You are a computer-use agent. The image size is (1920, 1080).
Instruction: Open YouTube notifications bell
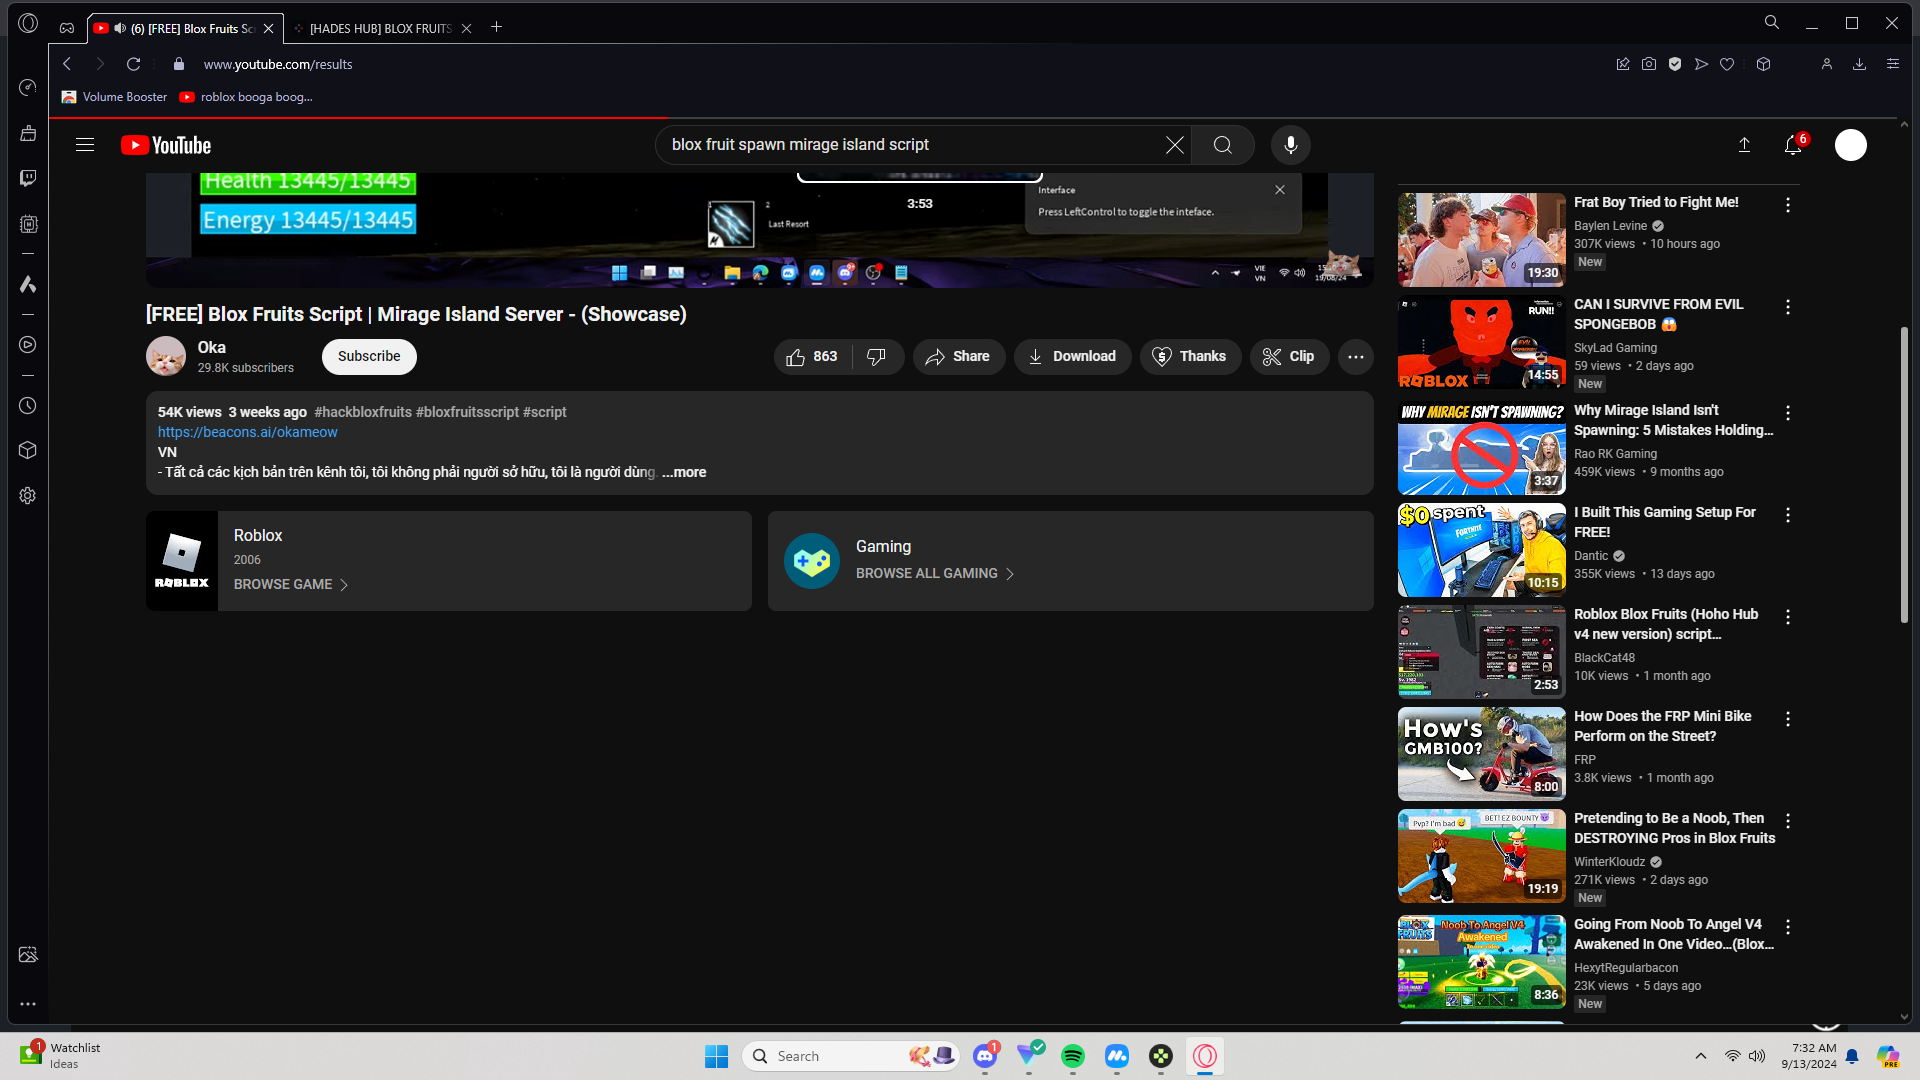pos(1793,145)
